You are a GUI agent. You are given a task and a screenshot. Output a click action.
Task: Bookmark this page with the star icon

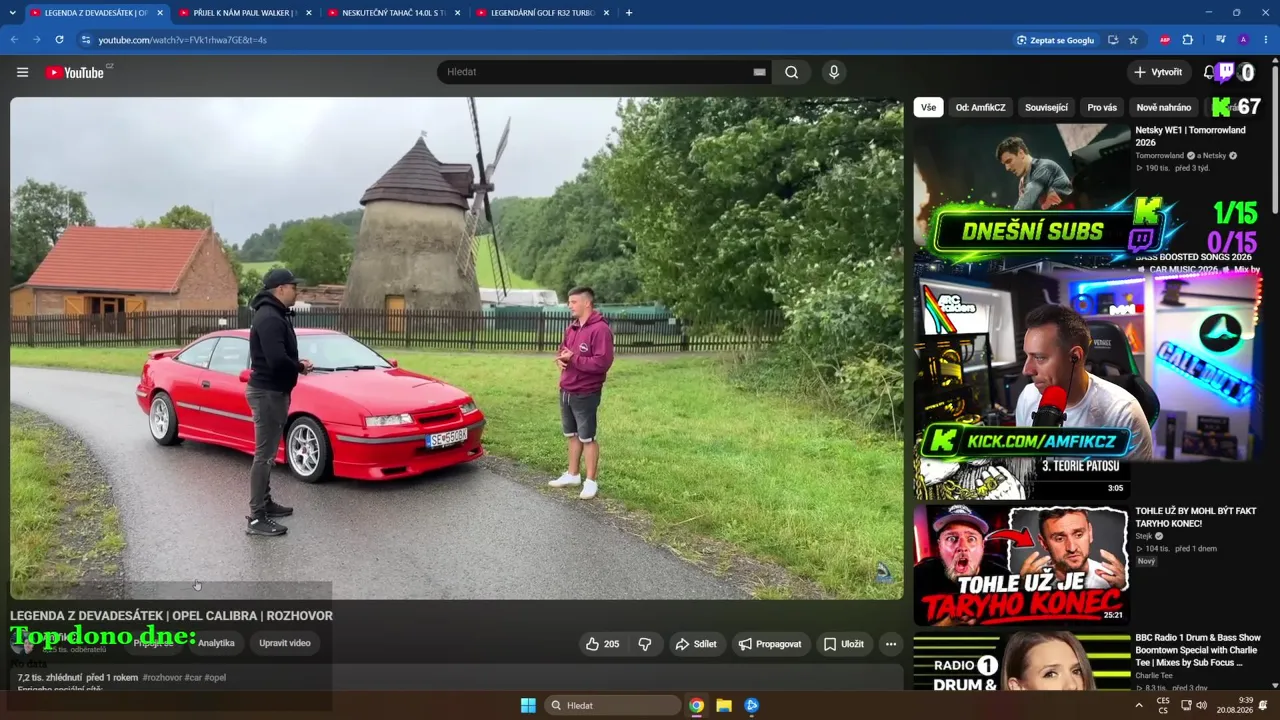(1133, 40)
